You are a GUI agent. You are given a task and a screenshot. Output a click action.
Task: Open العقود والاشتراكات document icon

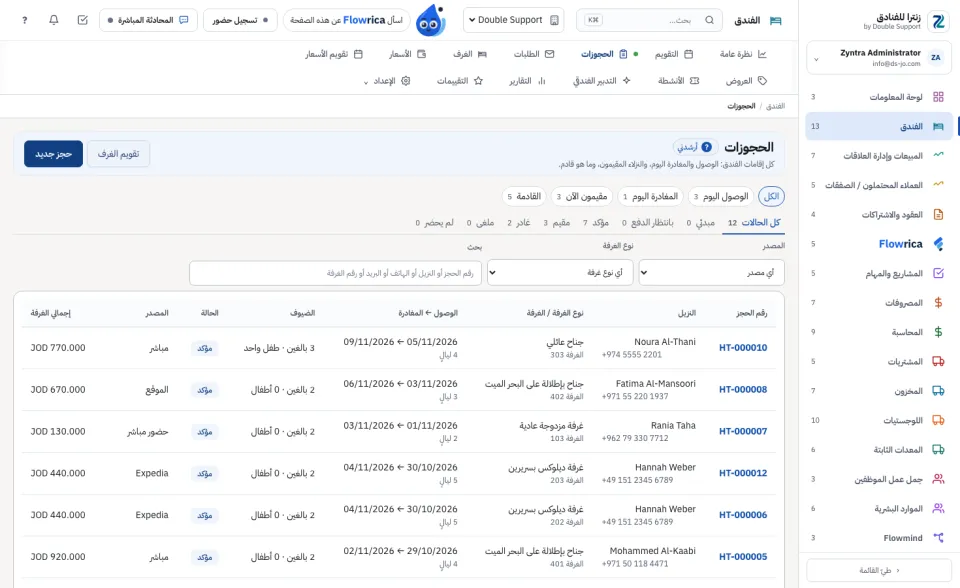(938, 214)
